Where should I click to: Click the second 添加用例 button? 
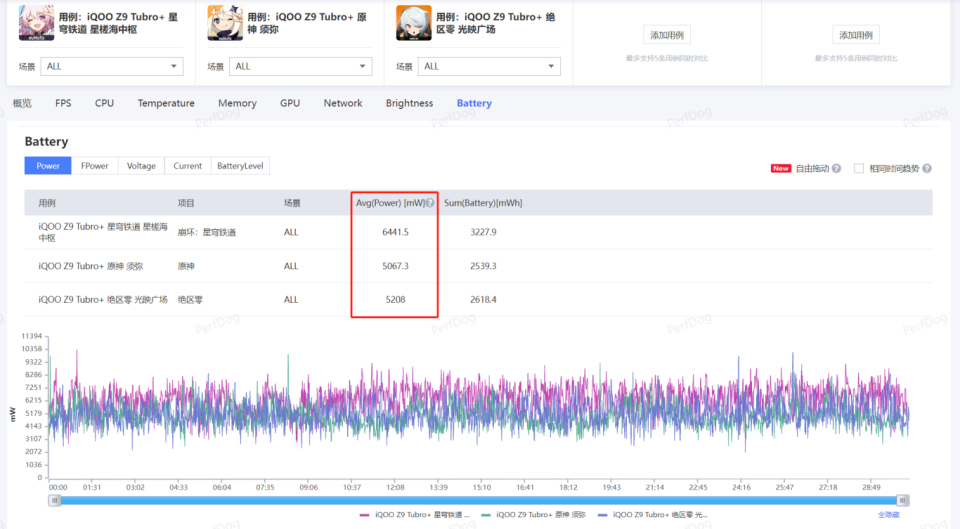point(856,35)
